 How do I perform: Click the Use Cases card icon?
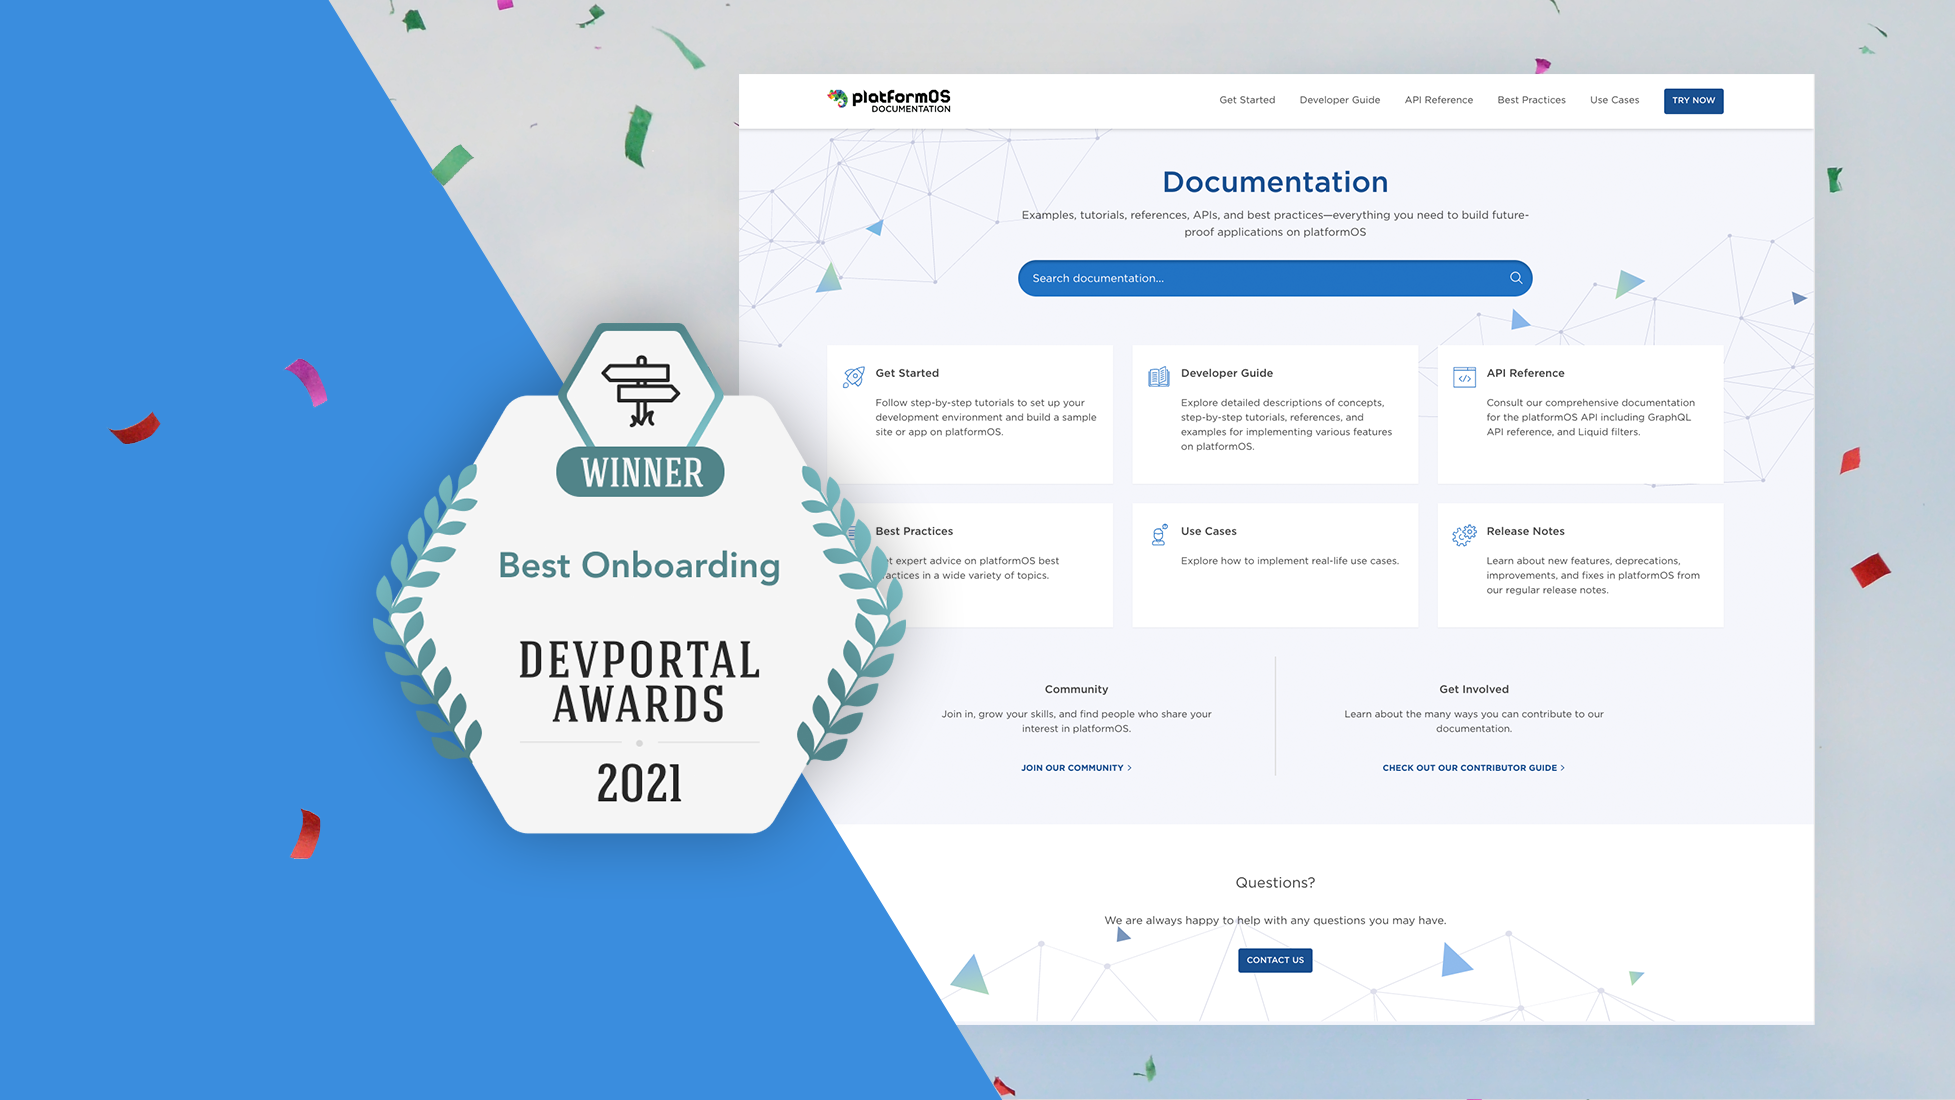coord(1159,534)
